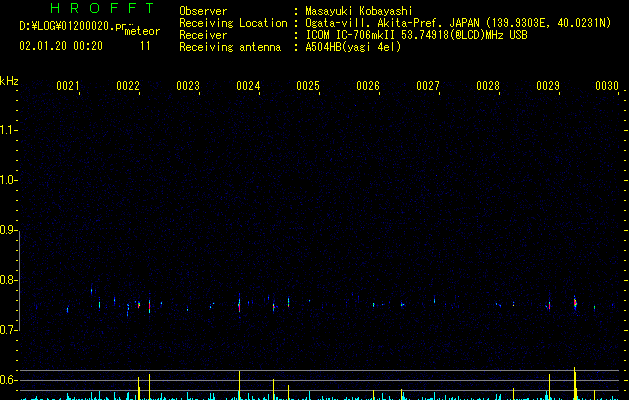Screen dimensions: 629x400
Task: Click the 1.0 kHz axis label
Action: [x=8, y=180]
